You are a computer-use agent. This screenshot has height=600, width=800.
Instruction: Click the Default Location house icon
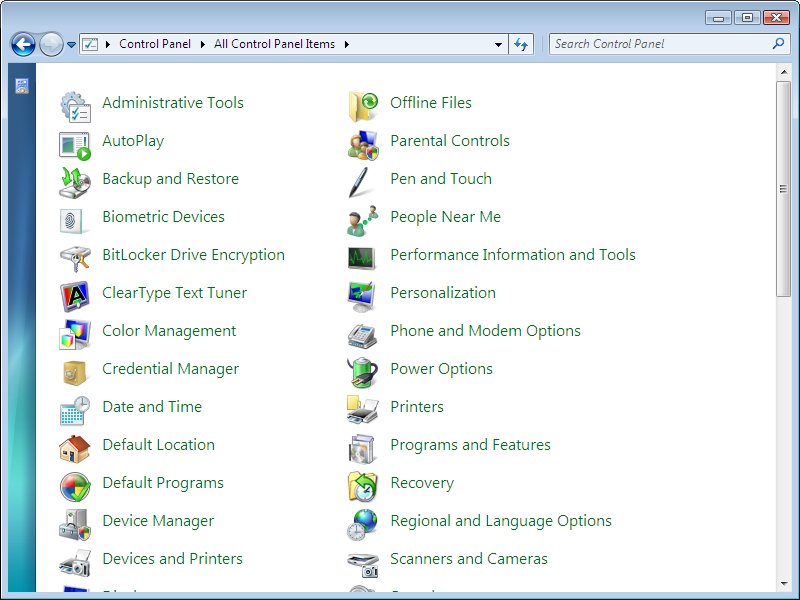[75, 449]
